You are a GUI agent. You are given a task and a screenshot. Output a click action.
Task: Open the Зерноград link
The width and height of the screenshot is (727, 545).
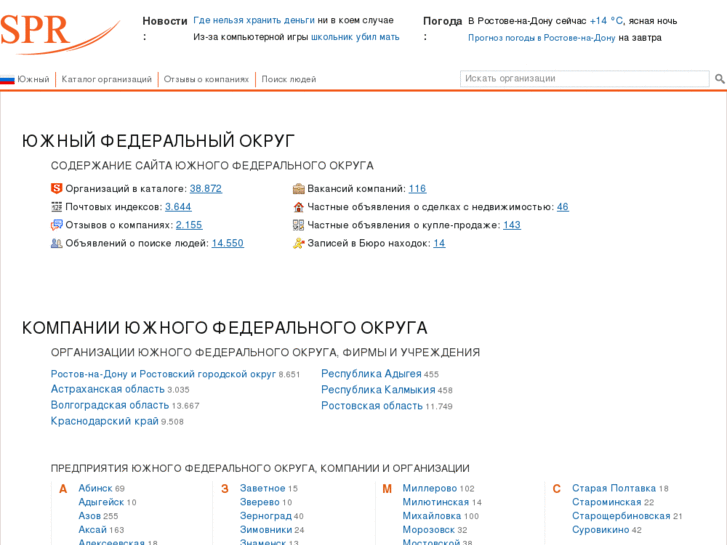(266, 516)
